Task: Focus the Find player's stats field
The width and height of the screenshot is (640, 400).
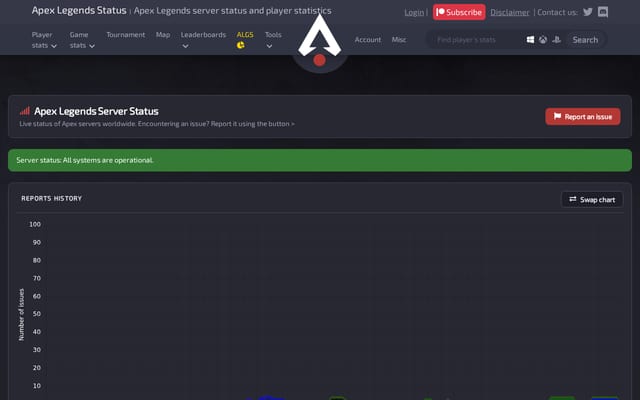Action: pos(476,40)
